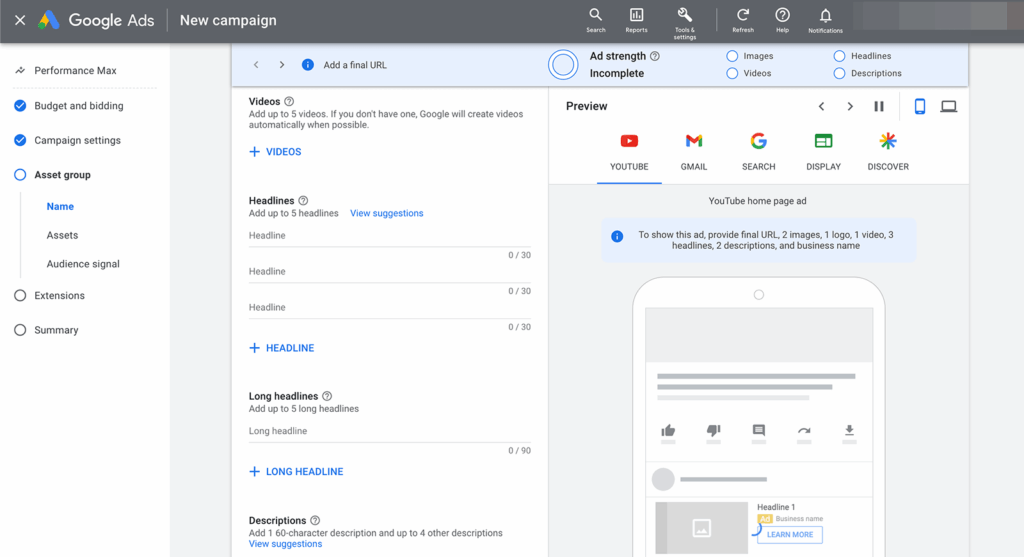Image resolution: width=1024 pixels, height=557 pixels.
Task: Select the Descriptions ad strength indicator
Action: pyautogui.click(x=840, y=73)
